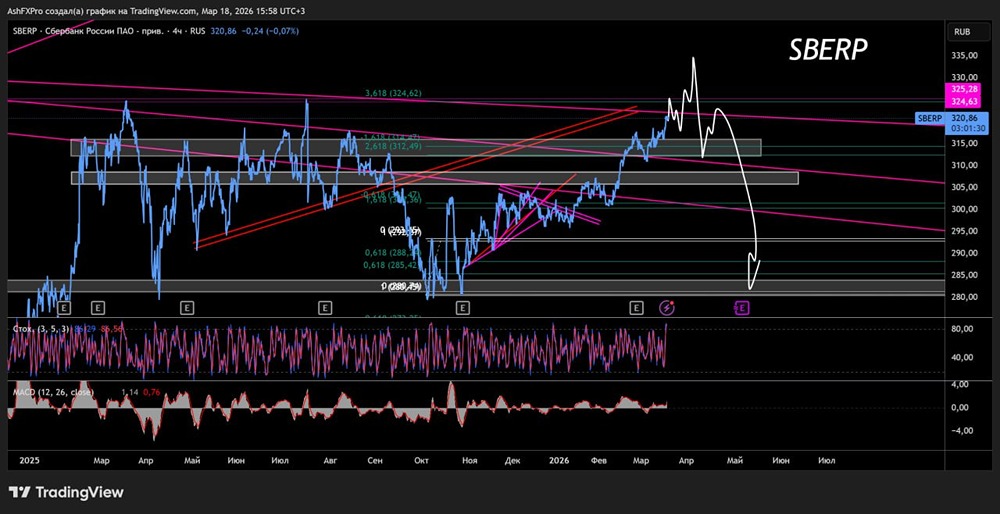The image size is (1000, 514).
Task: Click the 335,00 price axis value
Action: [x=964, y=55]
